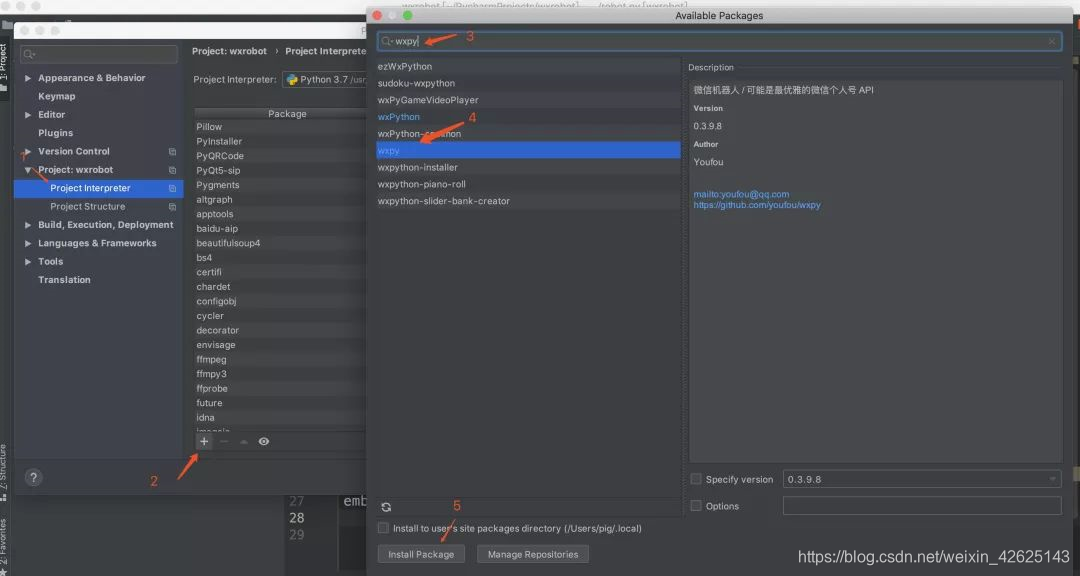The height and width of the screenshot is (576, 1080).
Task: Expand Build, Execution, Deployment section
Action: [x=28, y=225]
